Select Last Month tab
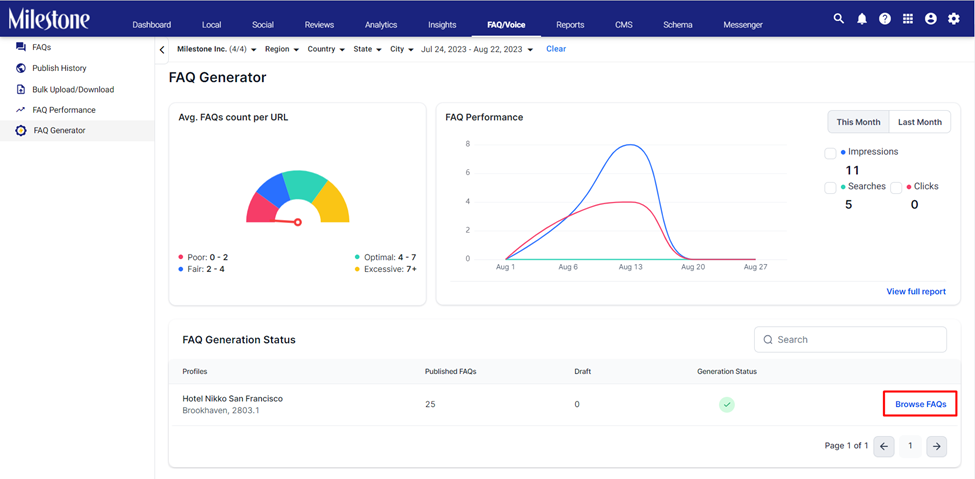 click(x=920, y=122)
